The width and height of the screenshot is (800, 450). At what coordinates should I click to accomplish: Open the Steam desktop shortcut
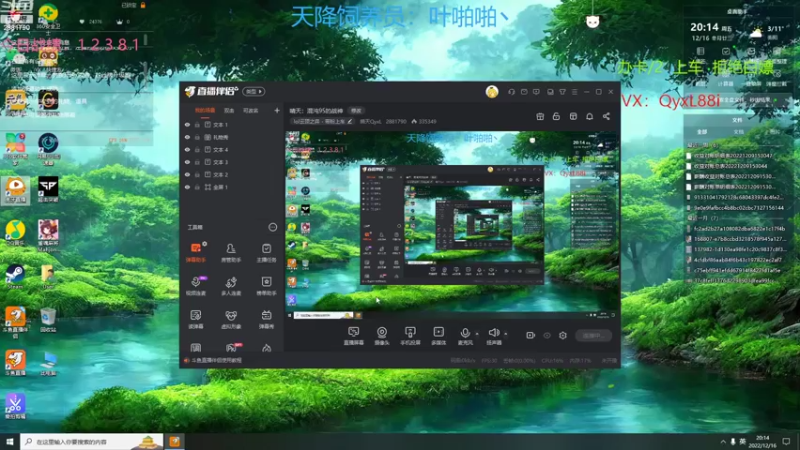15,277
